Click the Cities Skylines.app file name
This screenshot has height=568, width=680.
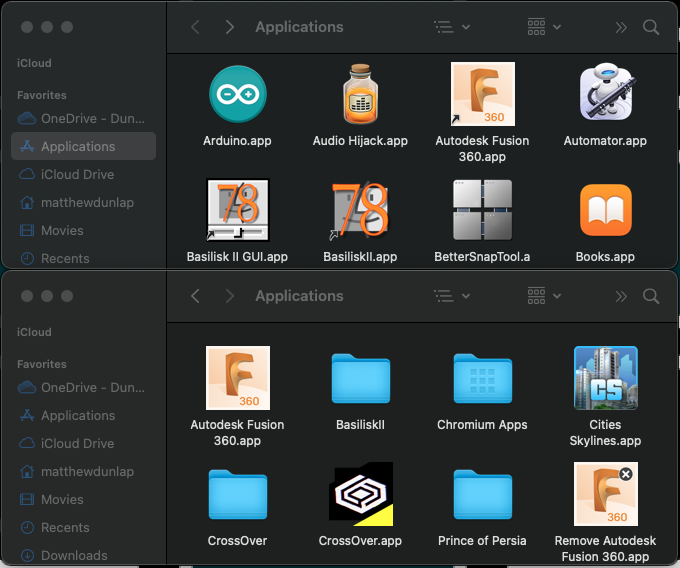[x=605, y=433]
